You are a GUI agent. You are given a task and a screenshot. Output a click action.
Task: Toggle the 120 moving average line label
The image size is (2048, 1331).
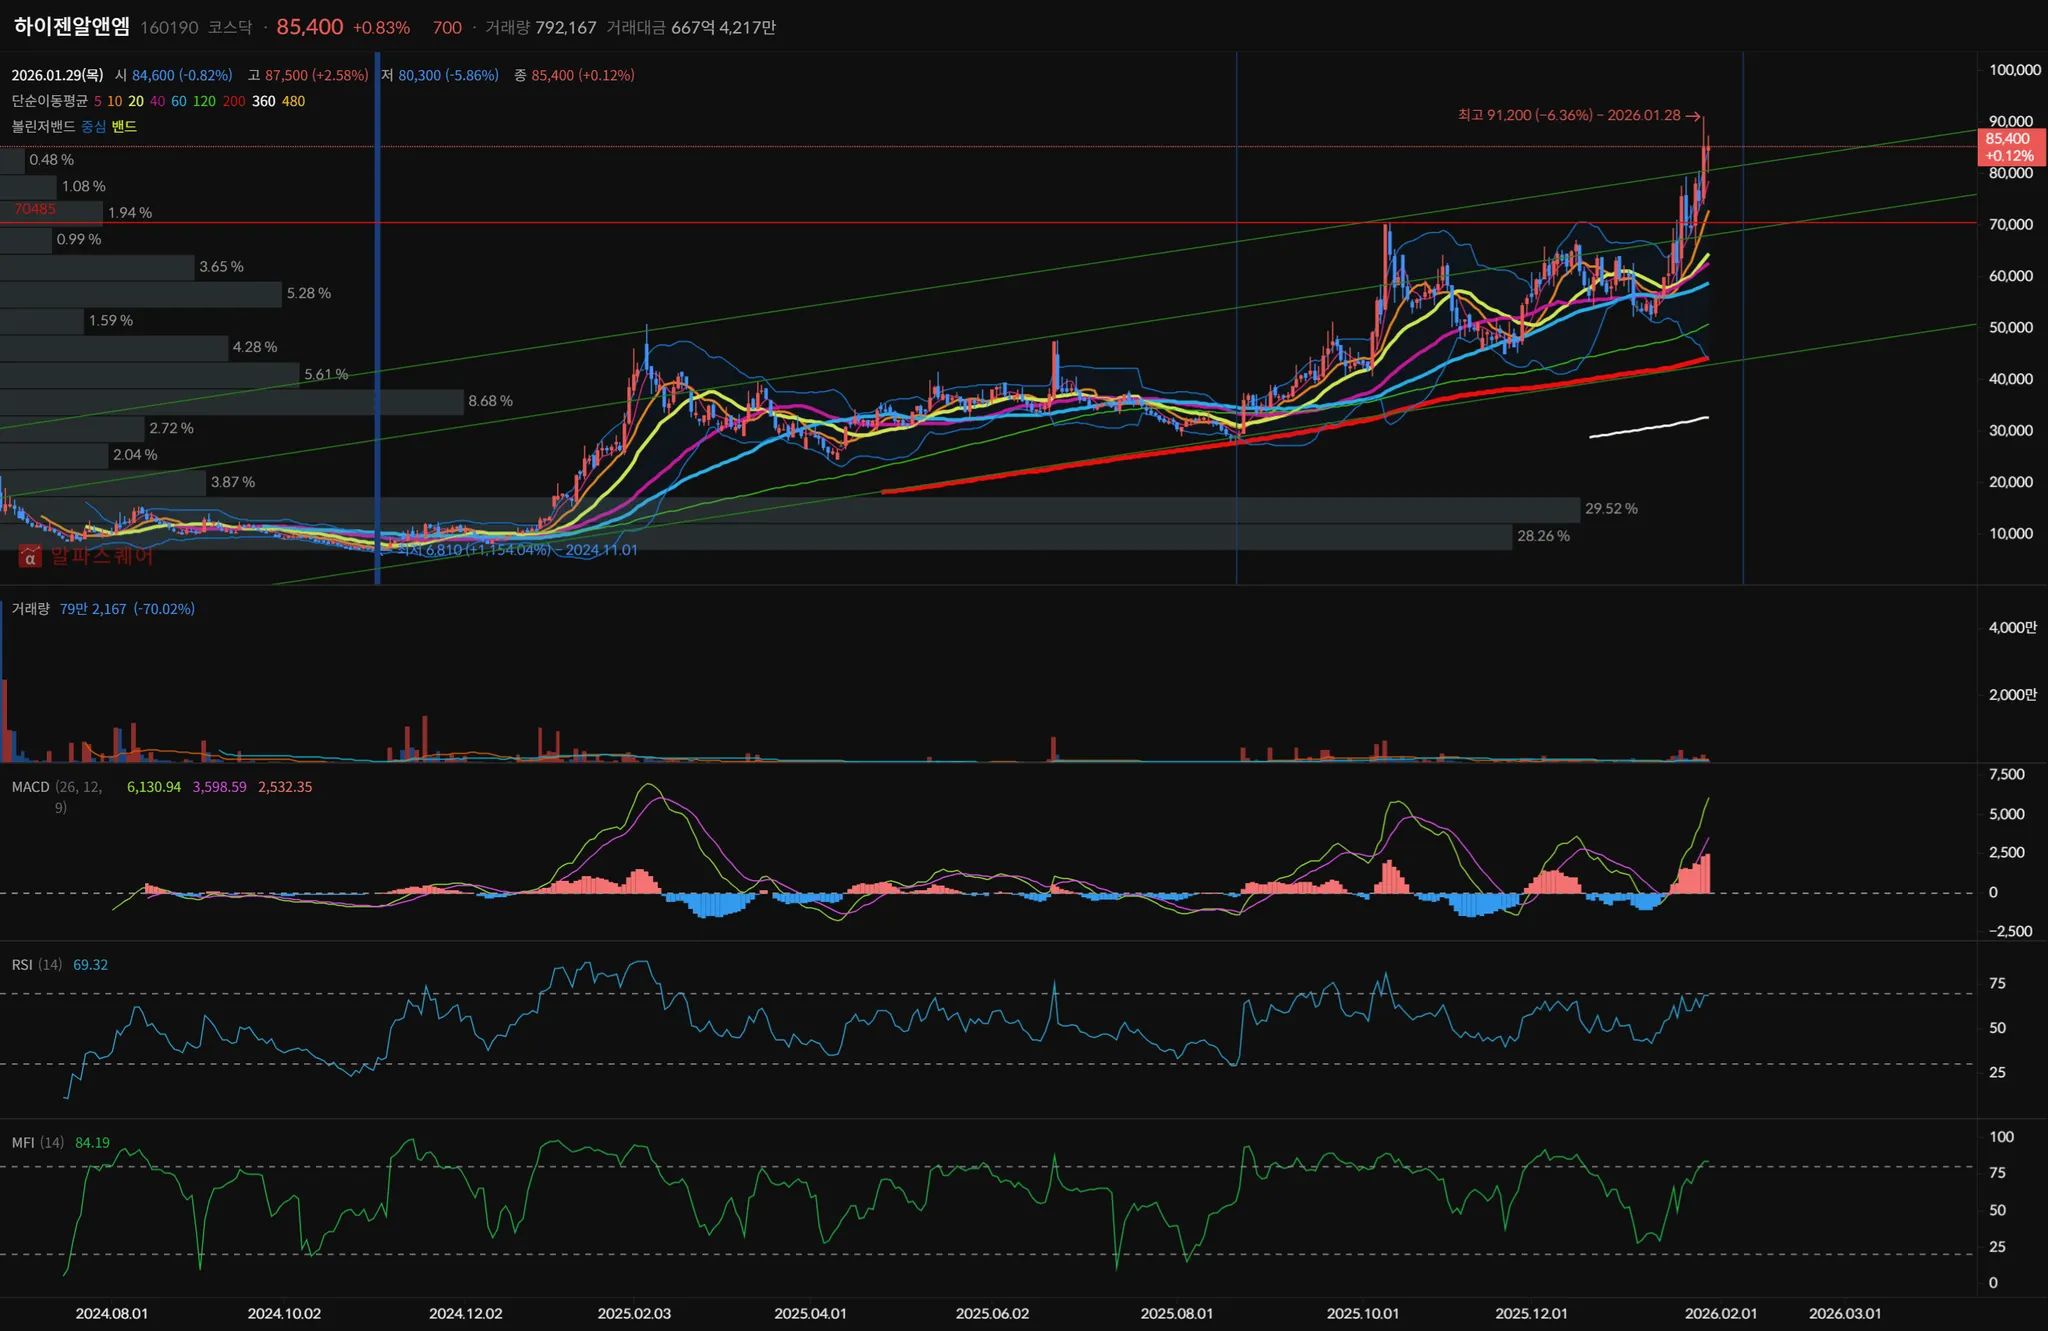204,101
